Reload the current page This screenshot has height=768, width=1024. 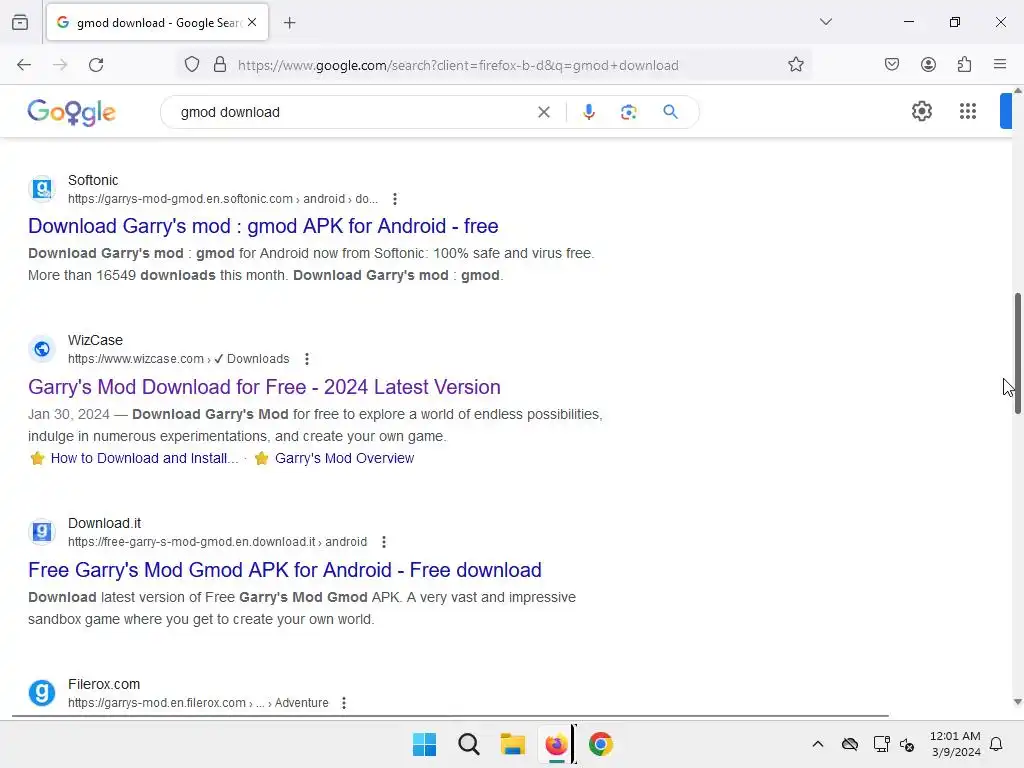point(96,65)
